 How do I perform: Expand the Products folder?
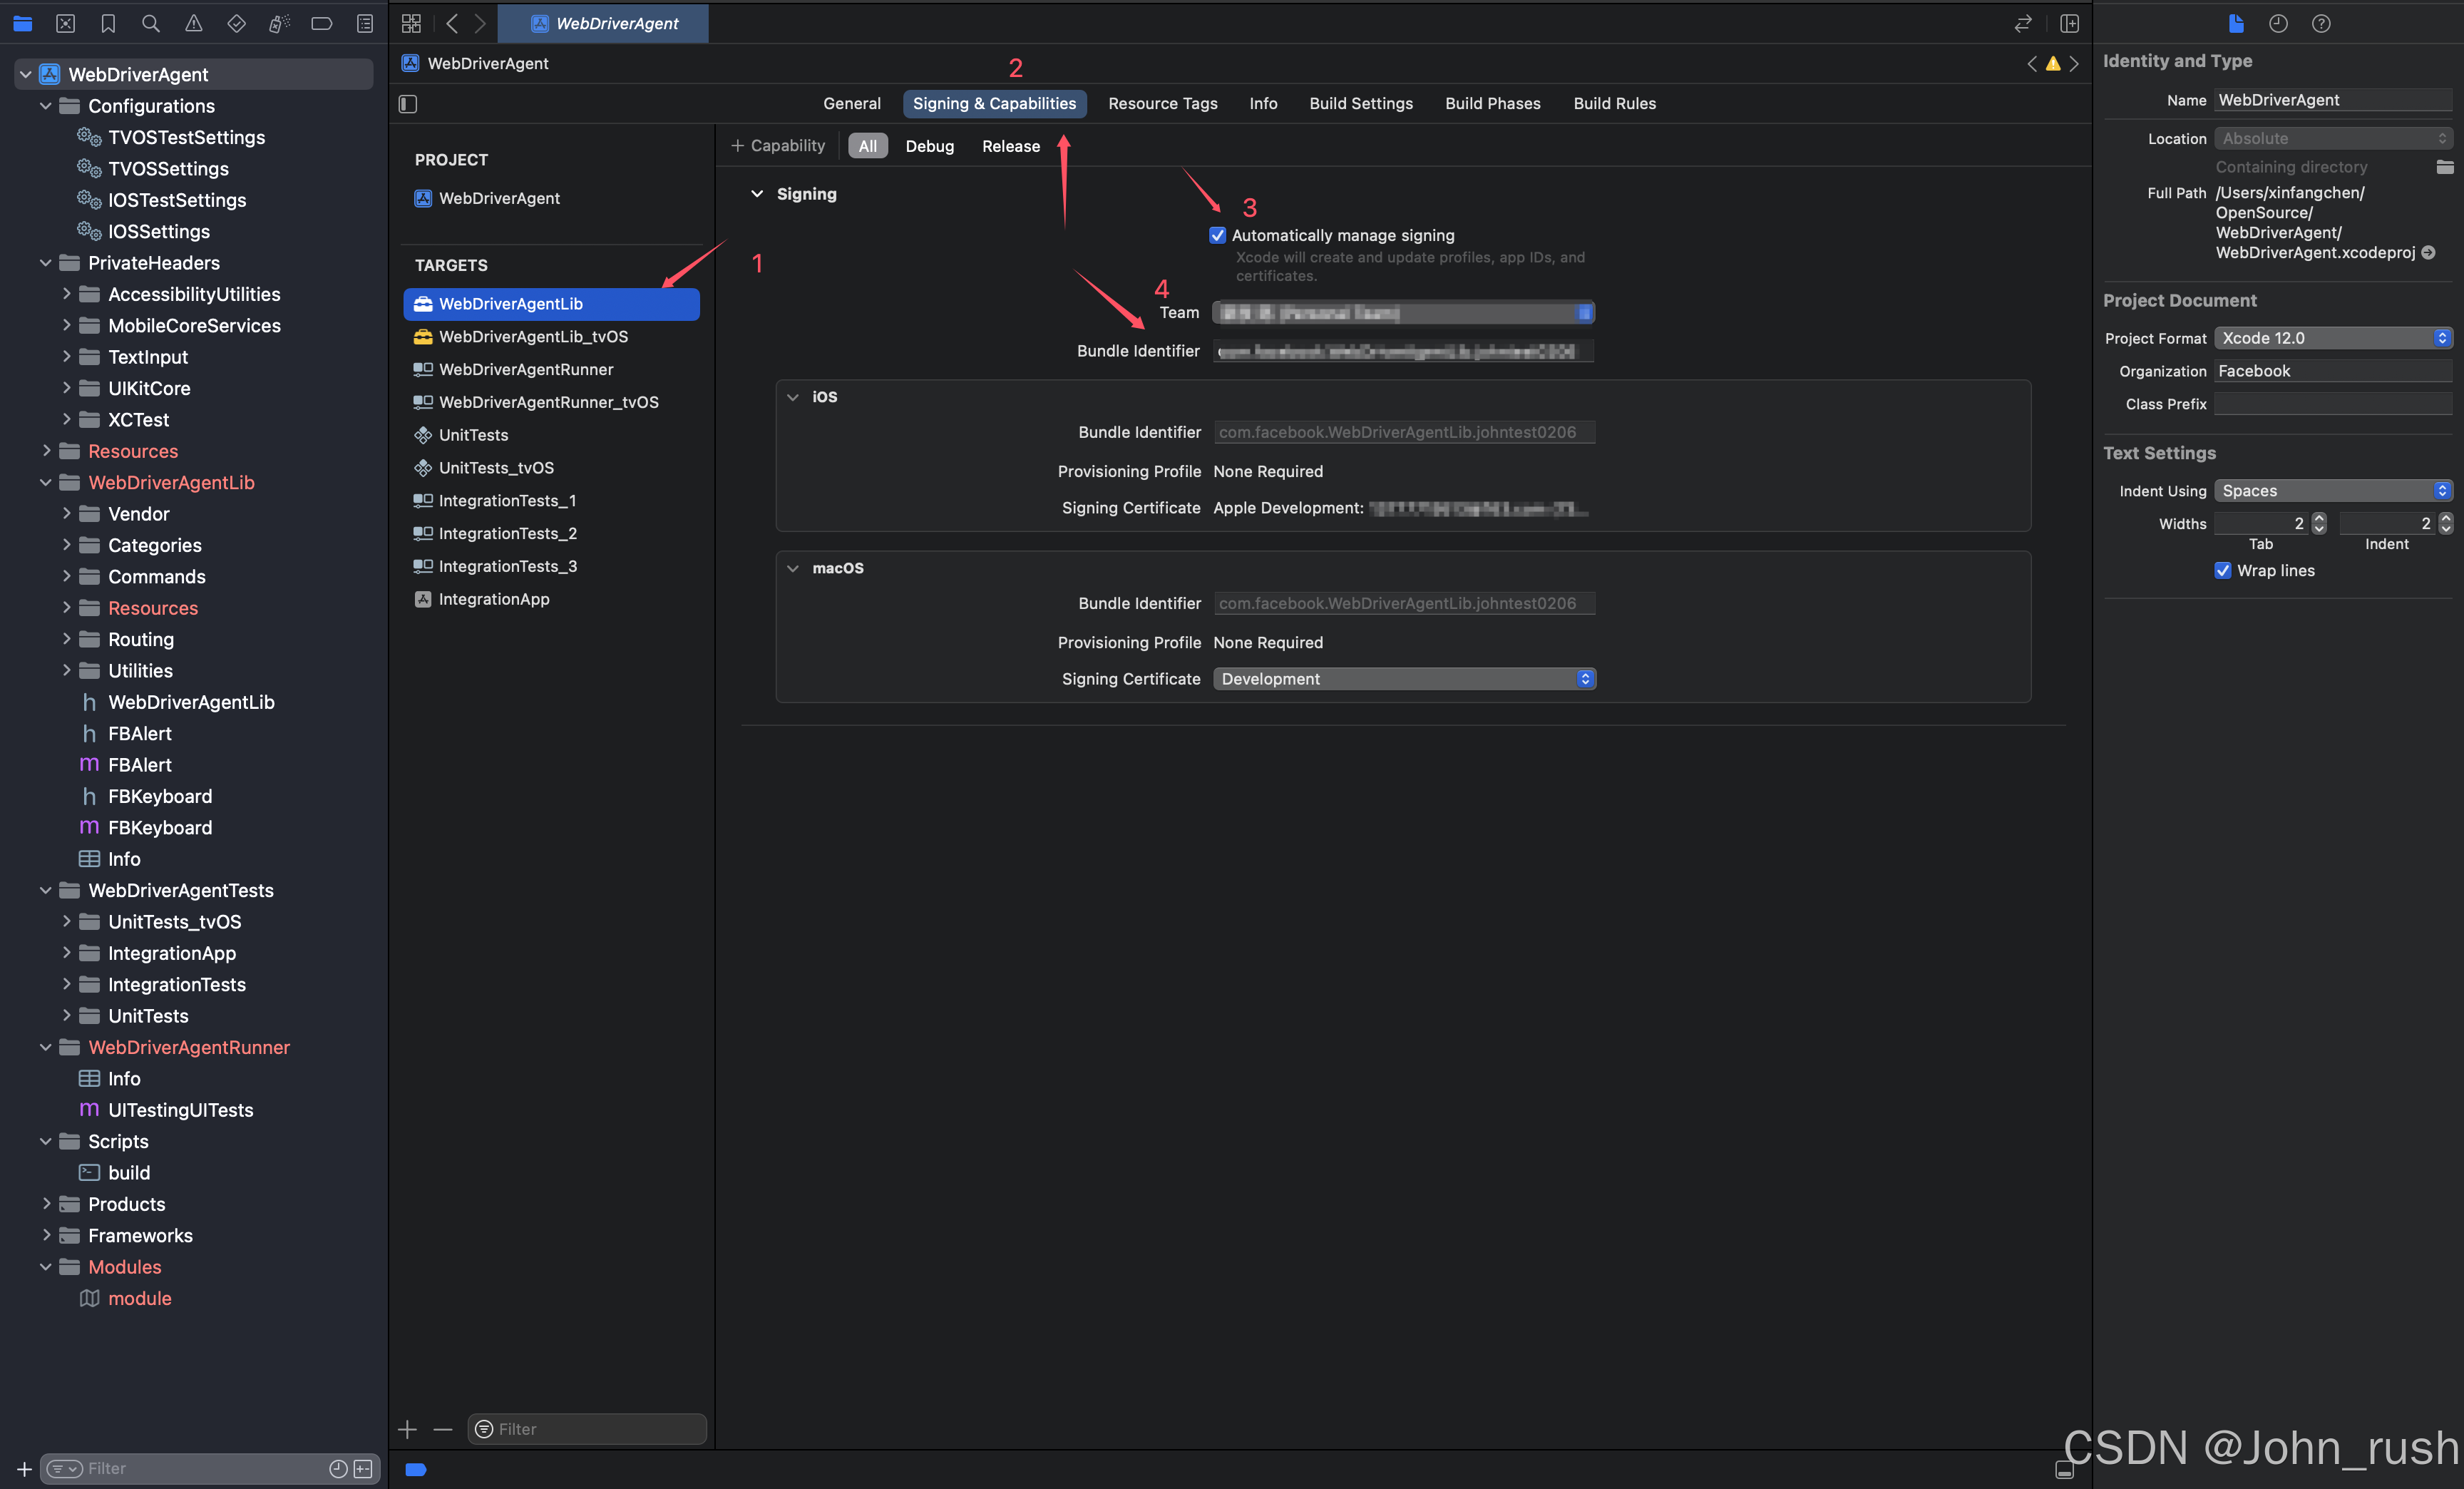46,1204
